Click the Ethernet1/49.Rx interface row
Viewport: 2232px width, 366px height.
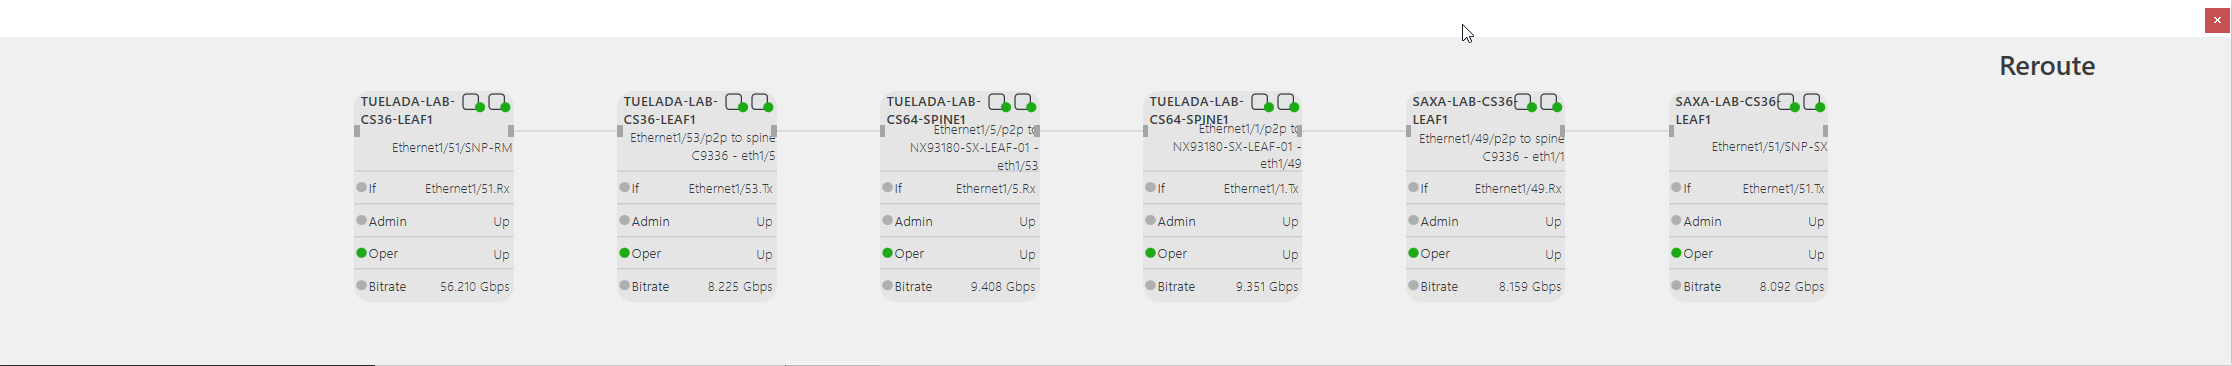(x=1486, y=188)
